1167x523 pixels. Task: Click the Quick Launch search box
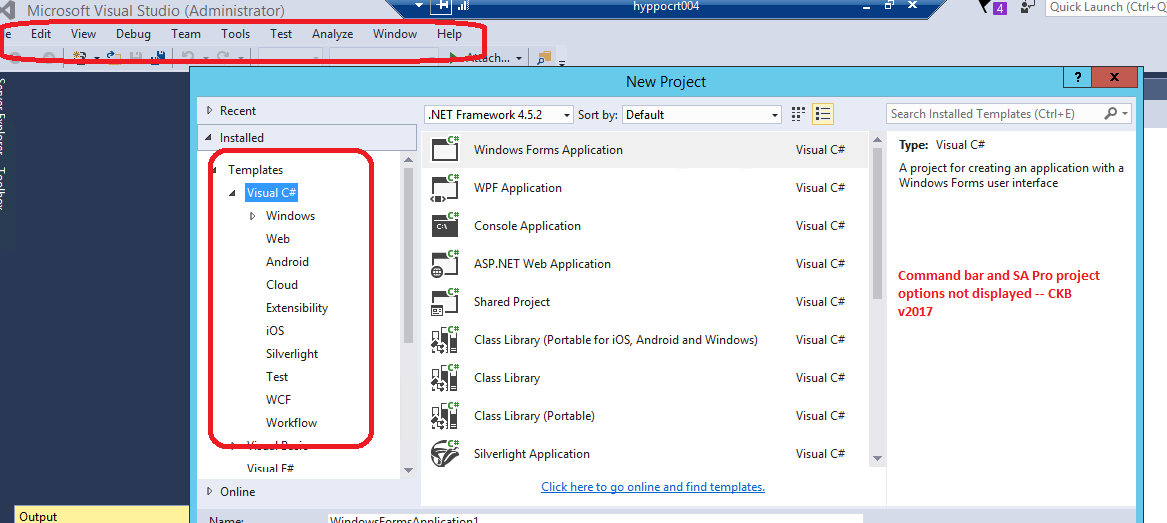(1106, 7)
